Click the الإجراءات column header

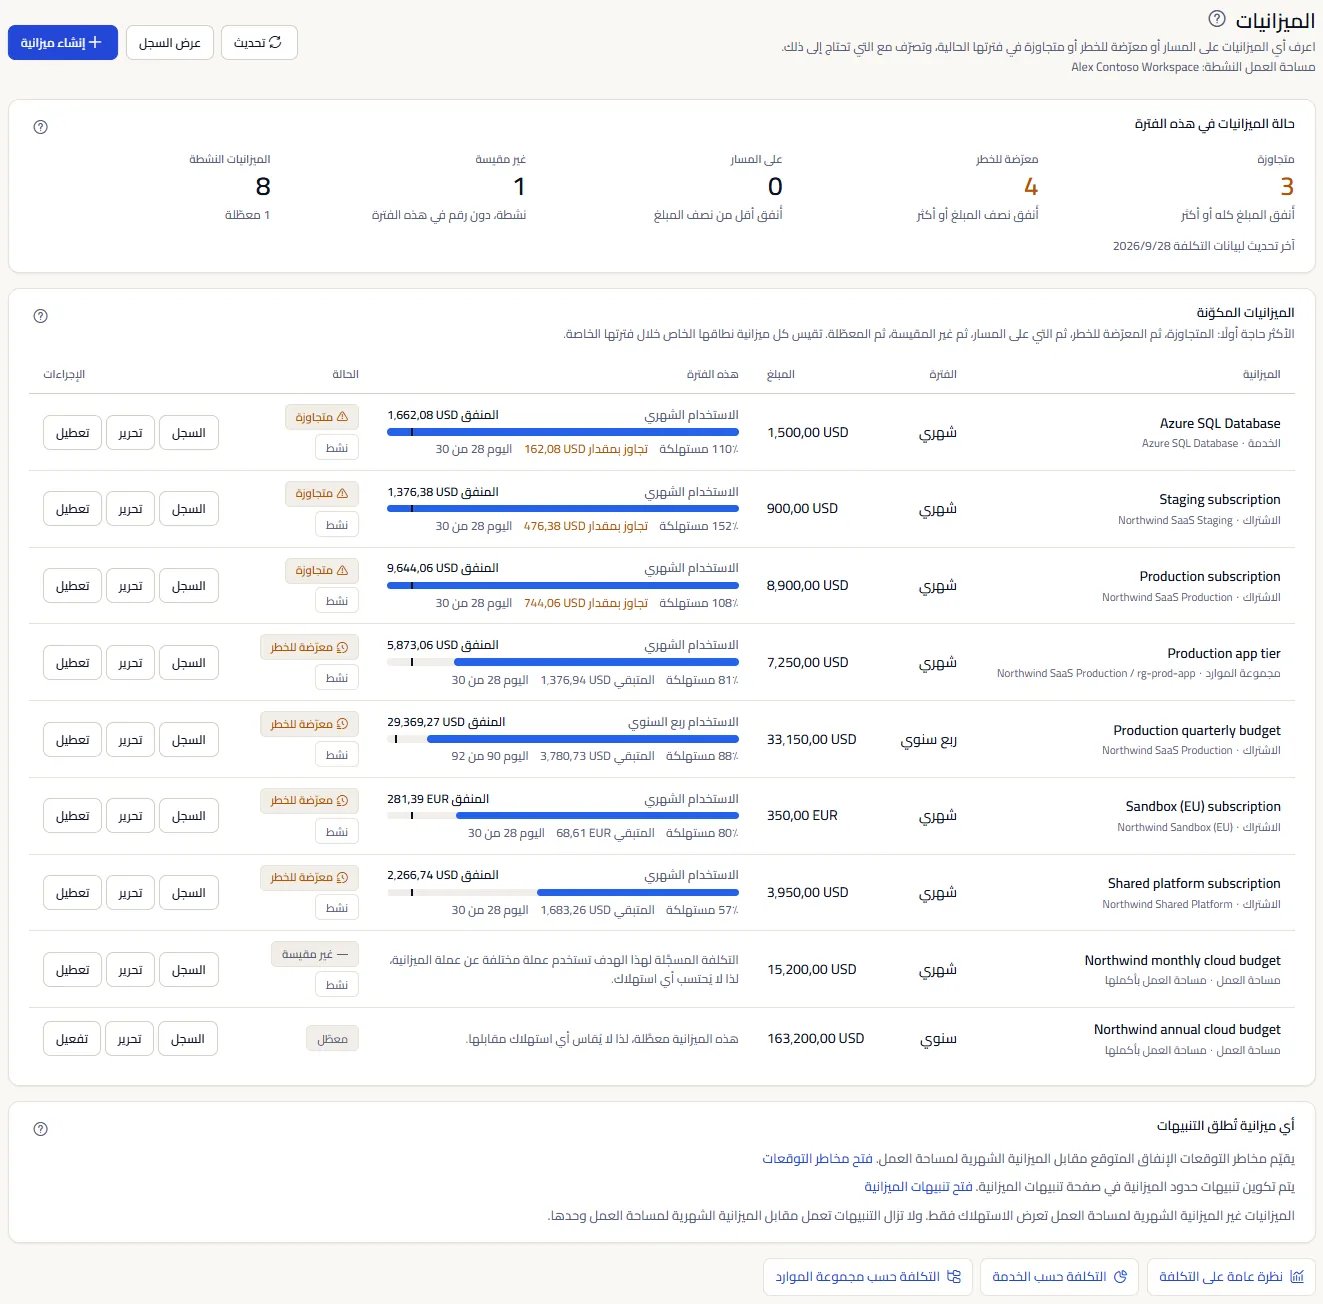tap(64, 374)
